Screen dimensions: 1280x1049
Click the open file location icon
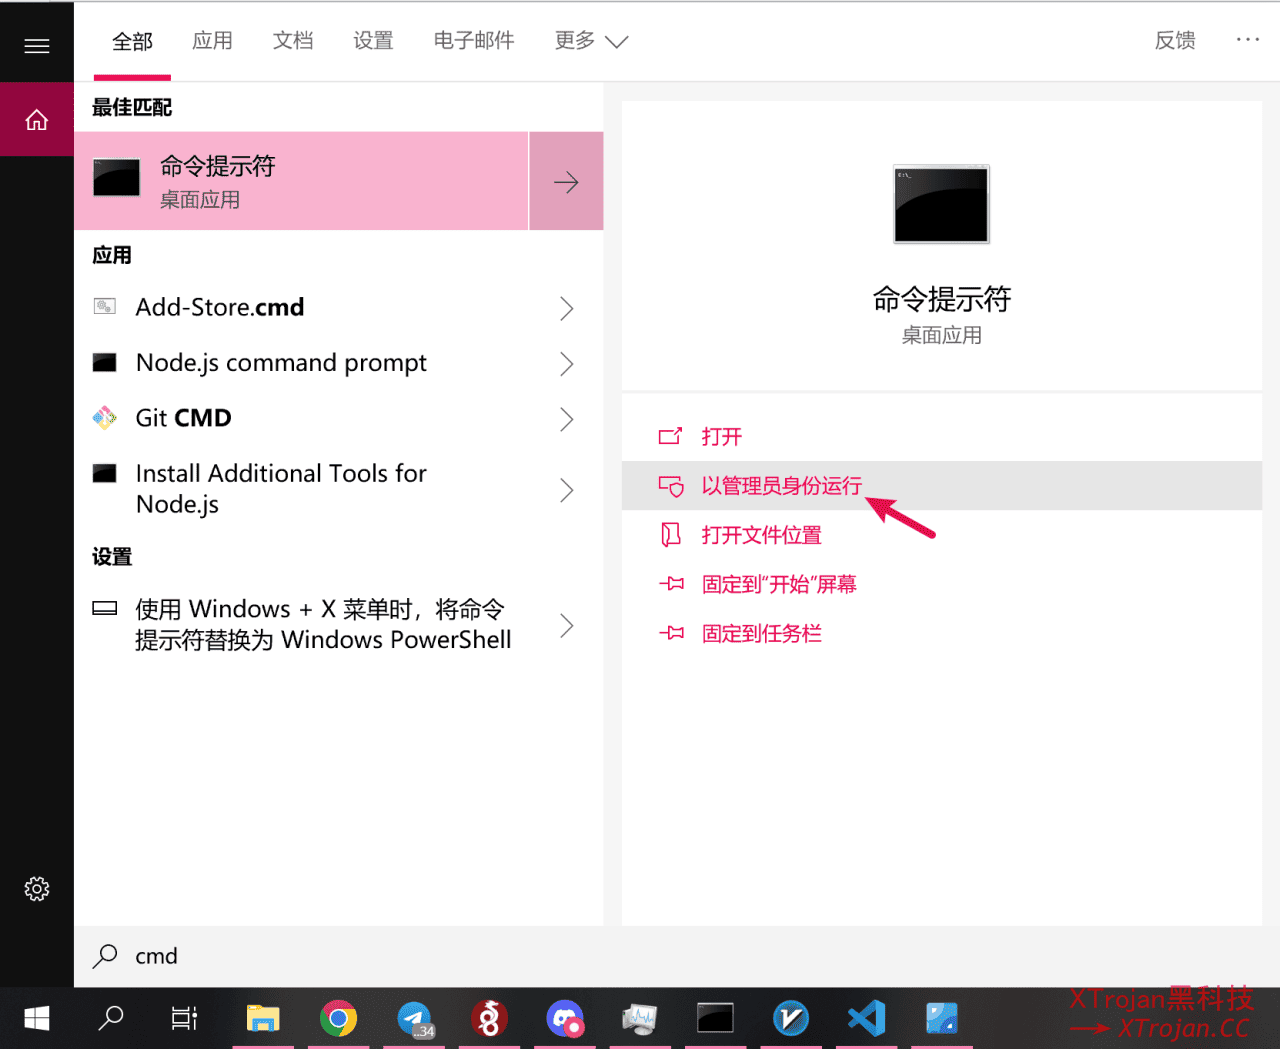click(x=671, y=535)
